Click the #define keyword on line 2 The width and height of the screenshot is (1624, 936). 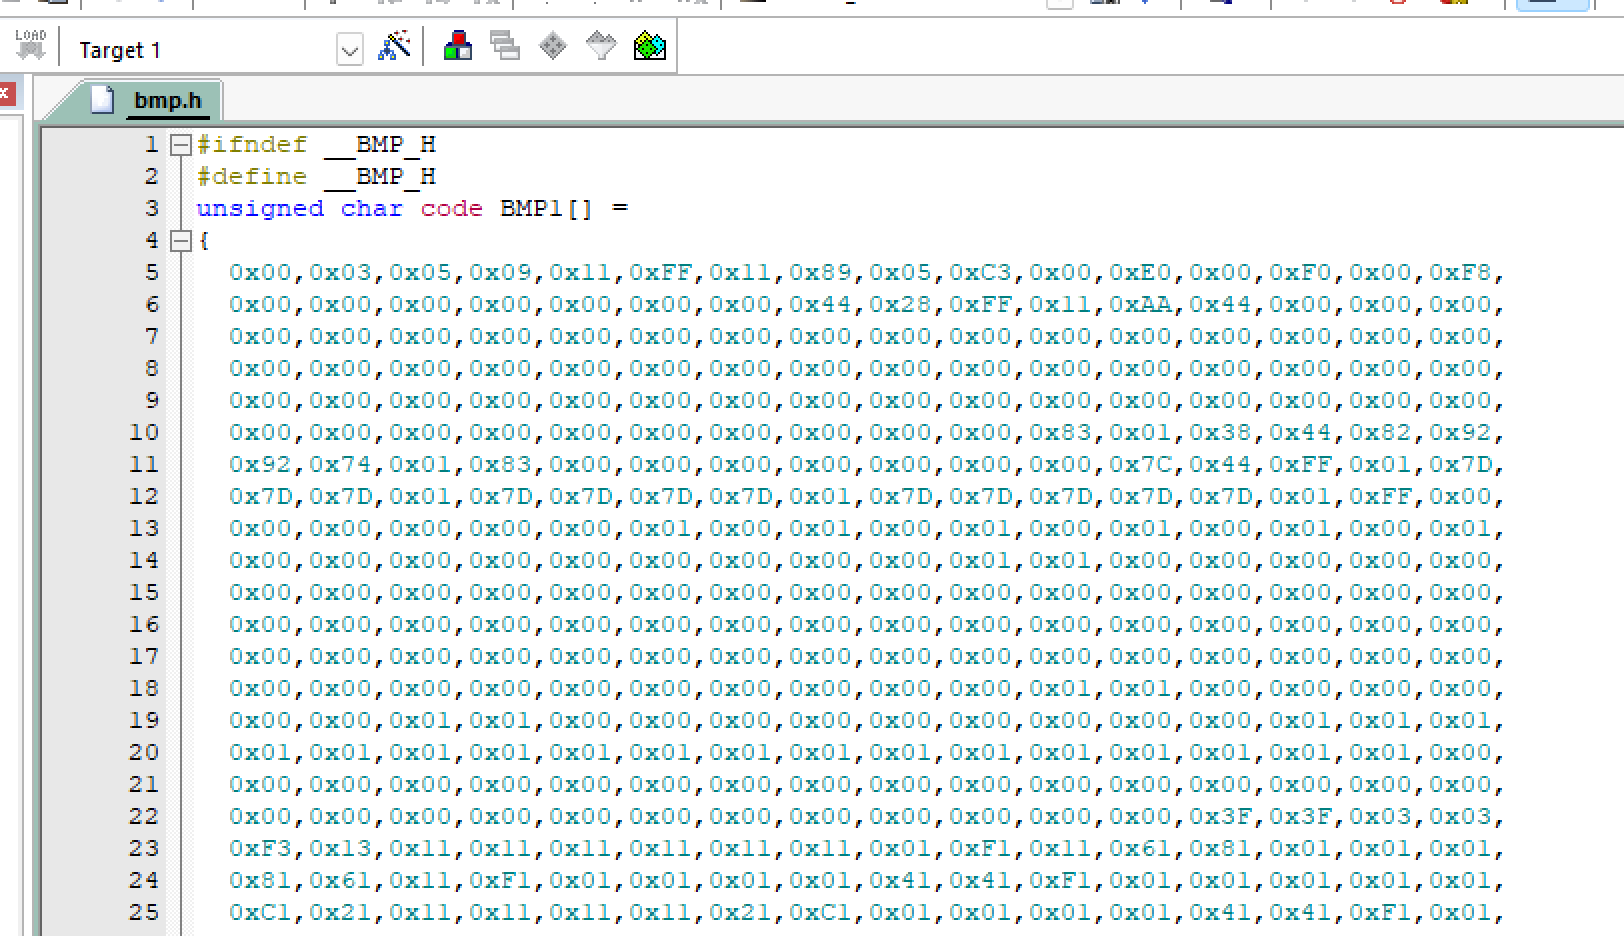pos(252,177)
